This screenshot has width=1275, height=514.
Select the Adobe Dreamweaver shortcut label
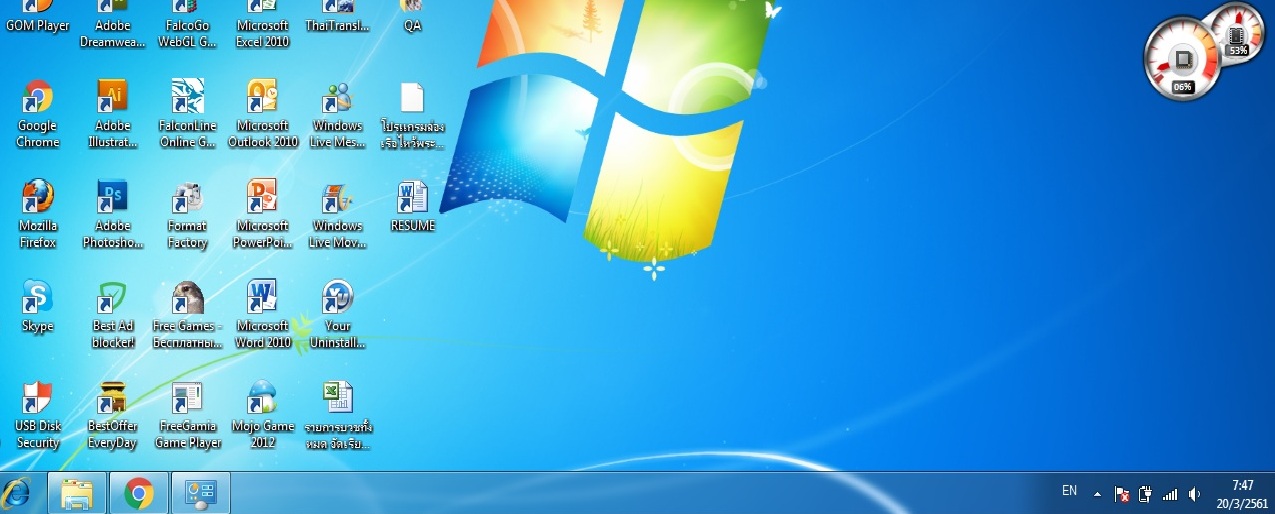click(x=112, y=34)
